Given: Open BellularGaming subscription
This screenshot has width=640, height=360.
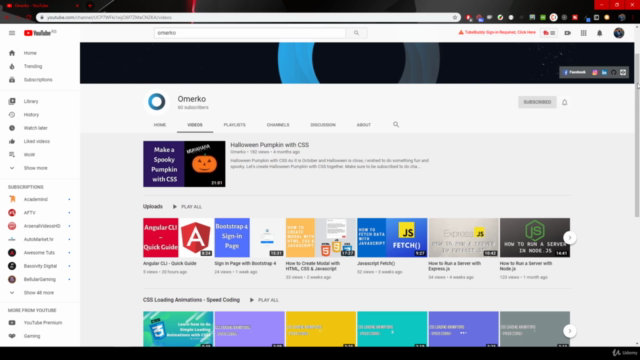Looking at the screenshot, I should pos(40,279).
